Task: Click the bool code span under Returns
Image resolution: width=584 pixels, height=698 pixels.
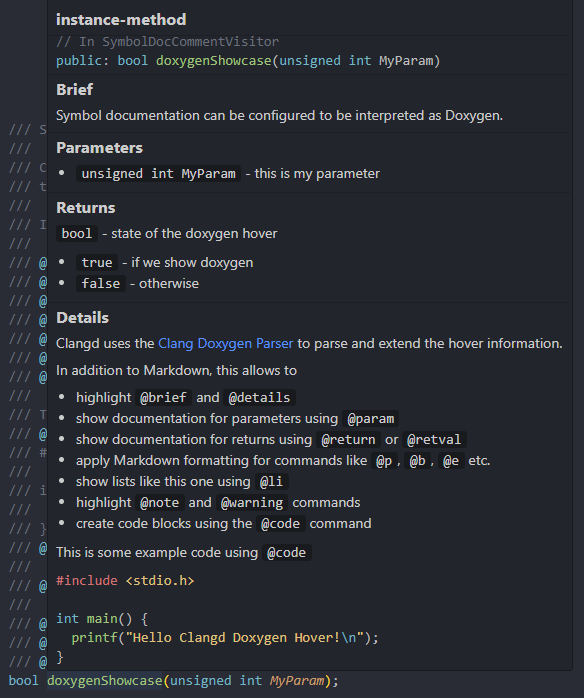Action: click(77, 233)
